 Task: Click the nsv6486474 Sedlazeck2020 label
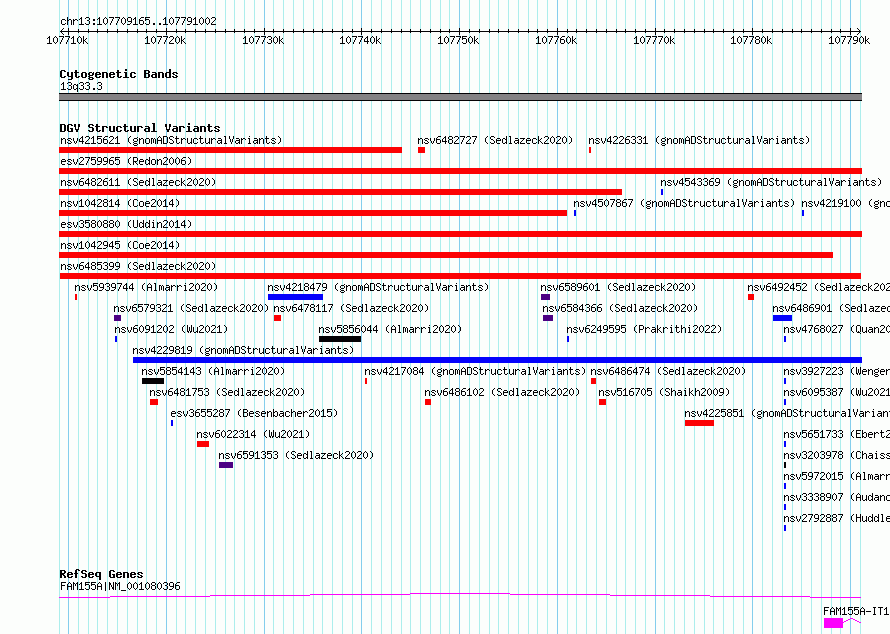coord(668,371)
